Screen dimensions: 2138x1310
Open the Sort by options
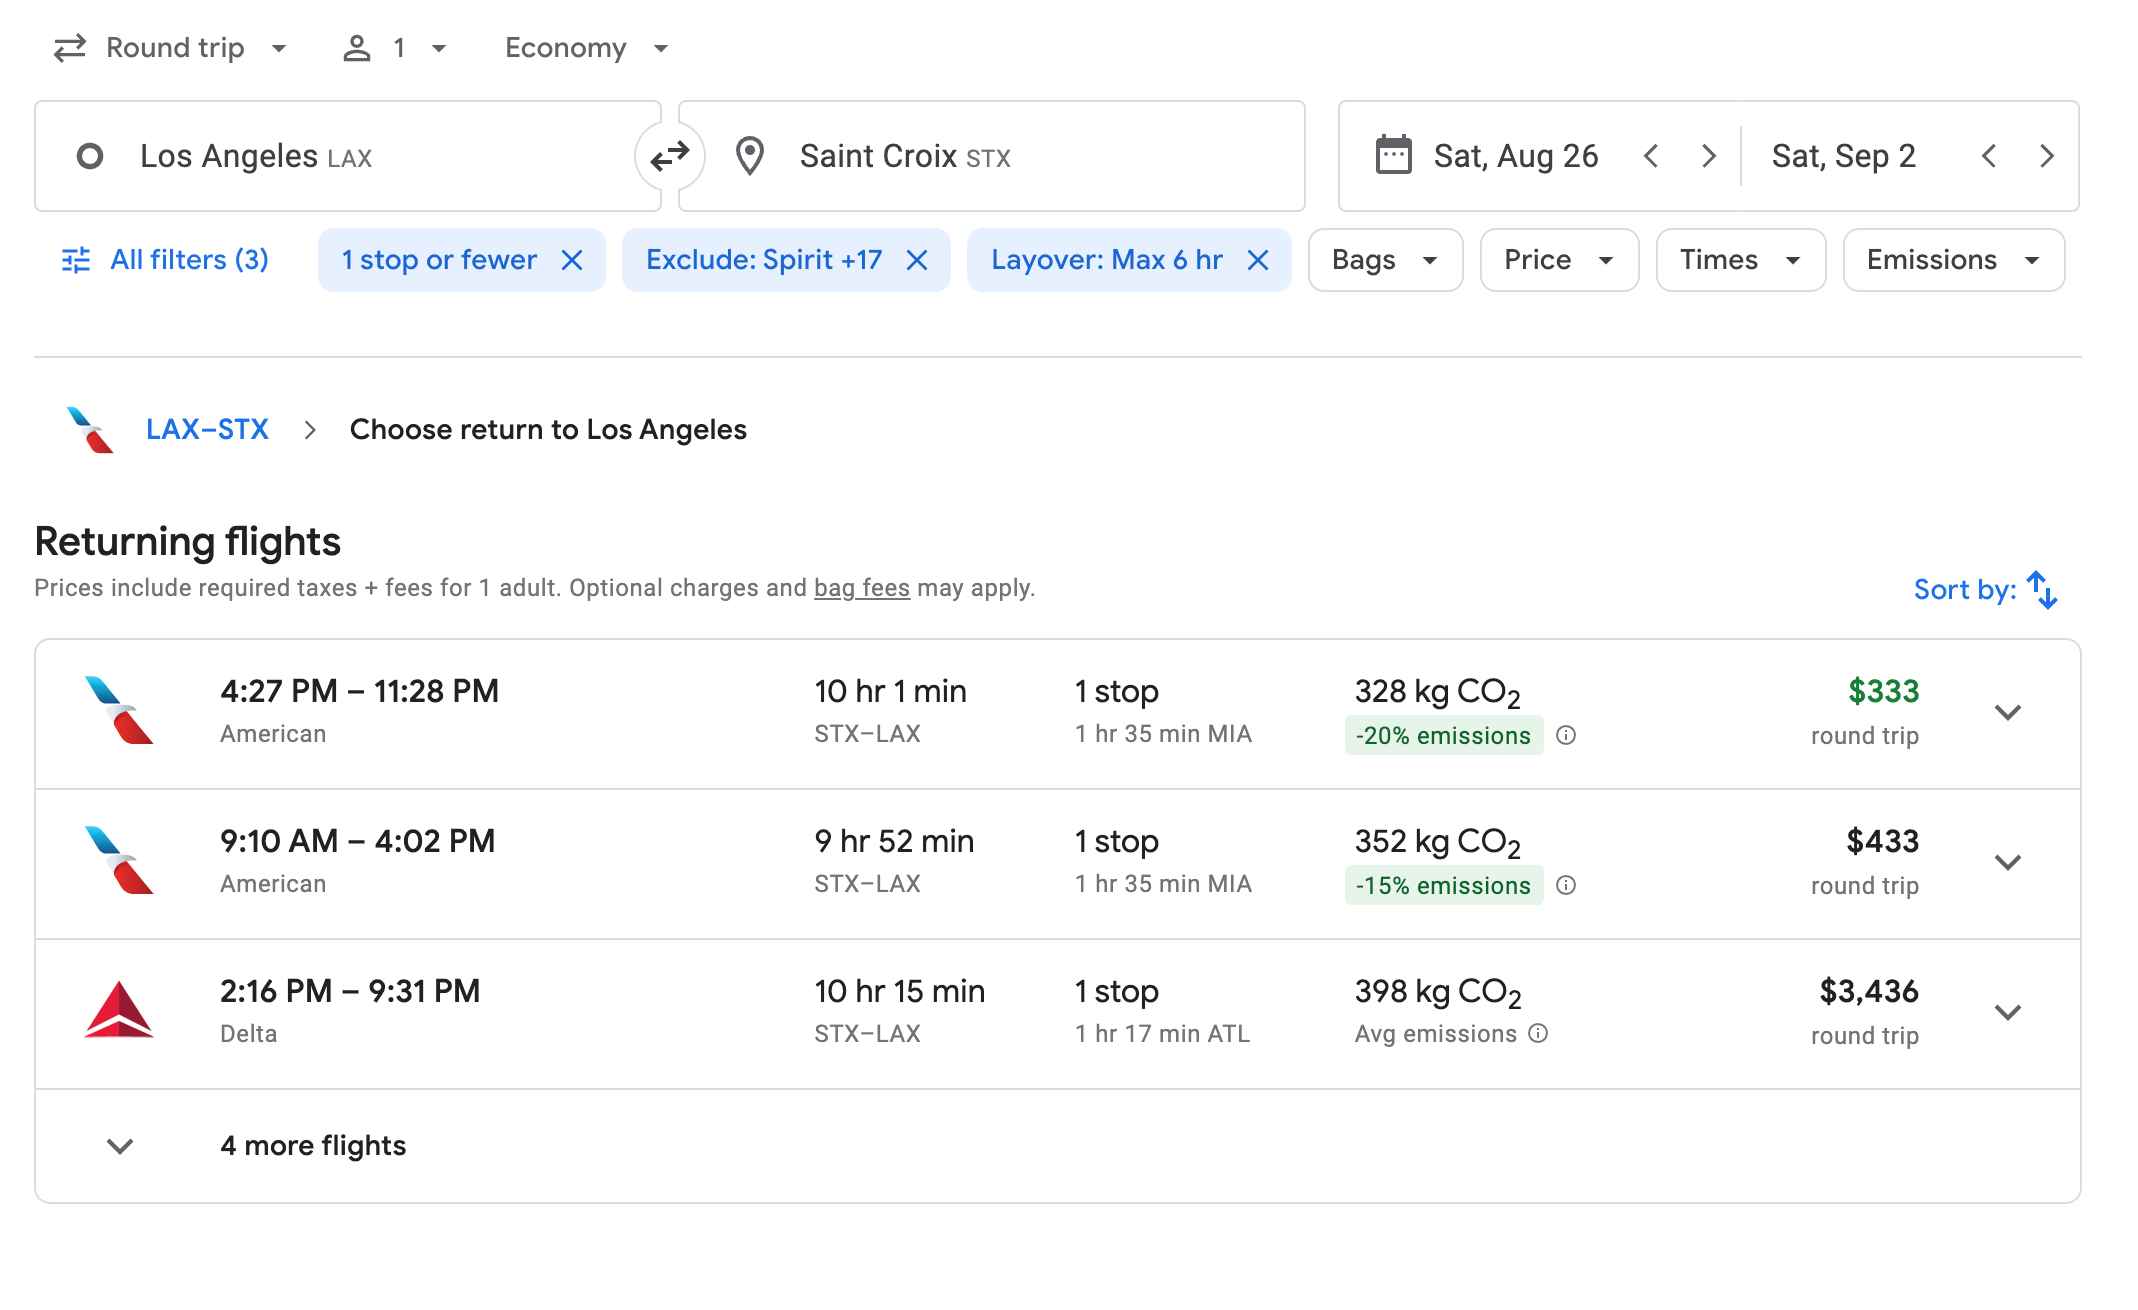click(1985, 589)
